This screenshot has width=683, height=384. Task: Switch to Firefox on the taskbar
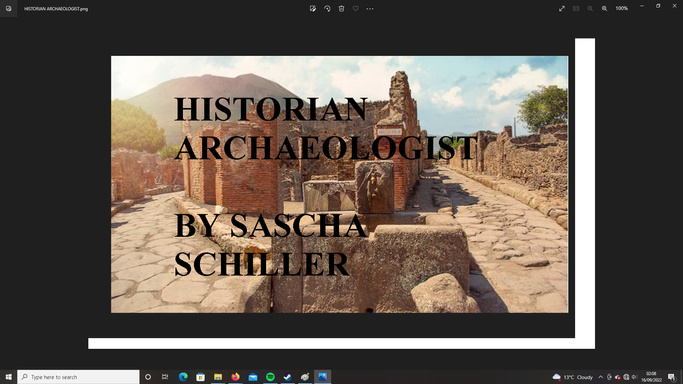coord(235,377)
